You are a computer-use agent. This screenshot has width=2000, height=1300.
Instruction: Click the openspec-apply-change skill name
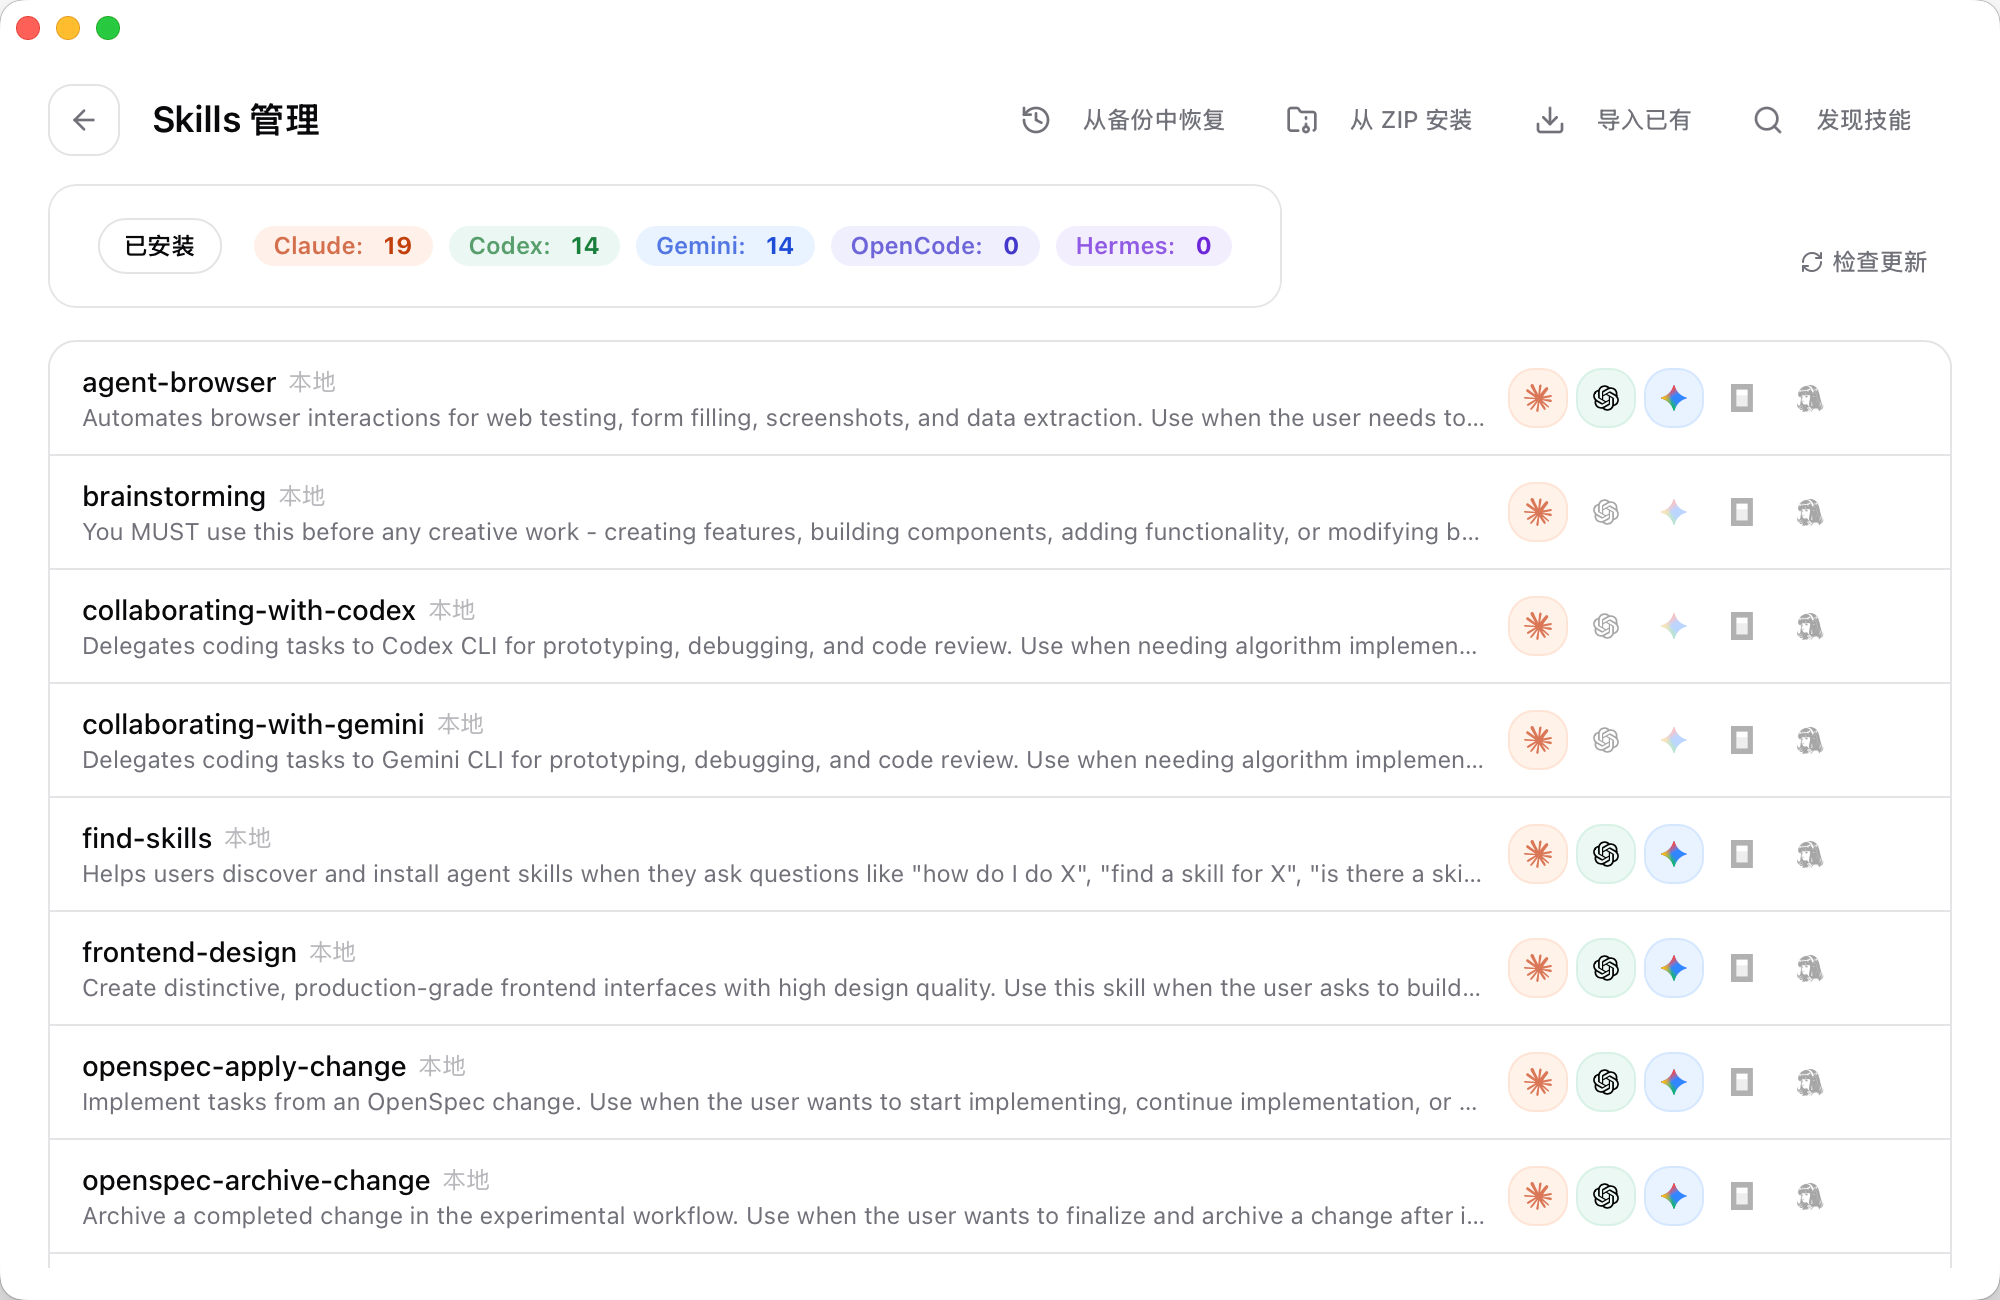(244, 1066)
